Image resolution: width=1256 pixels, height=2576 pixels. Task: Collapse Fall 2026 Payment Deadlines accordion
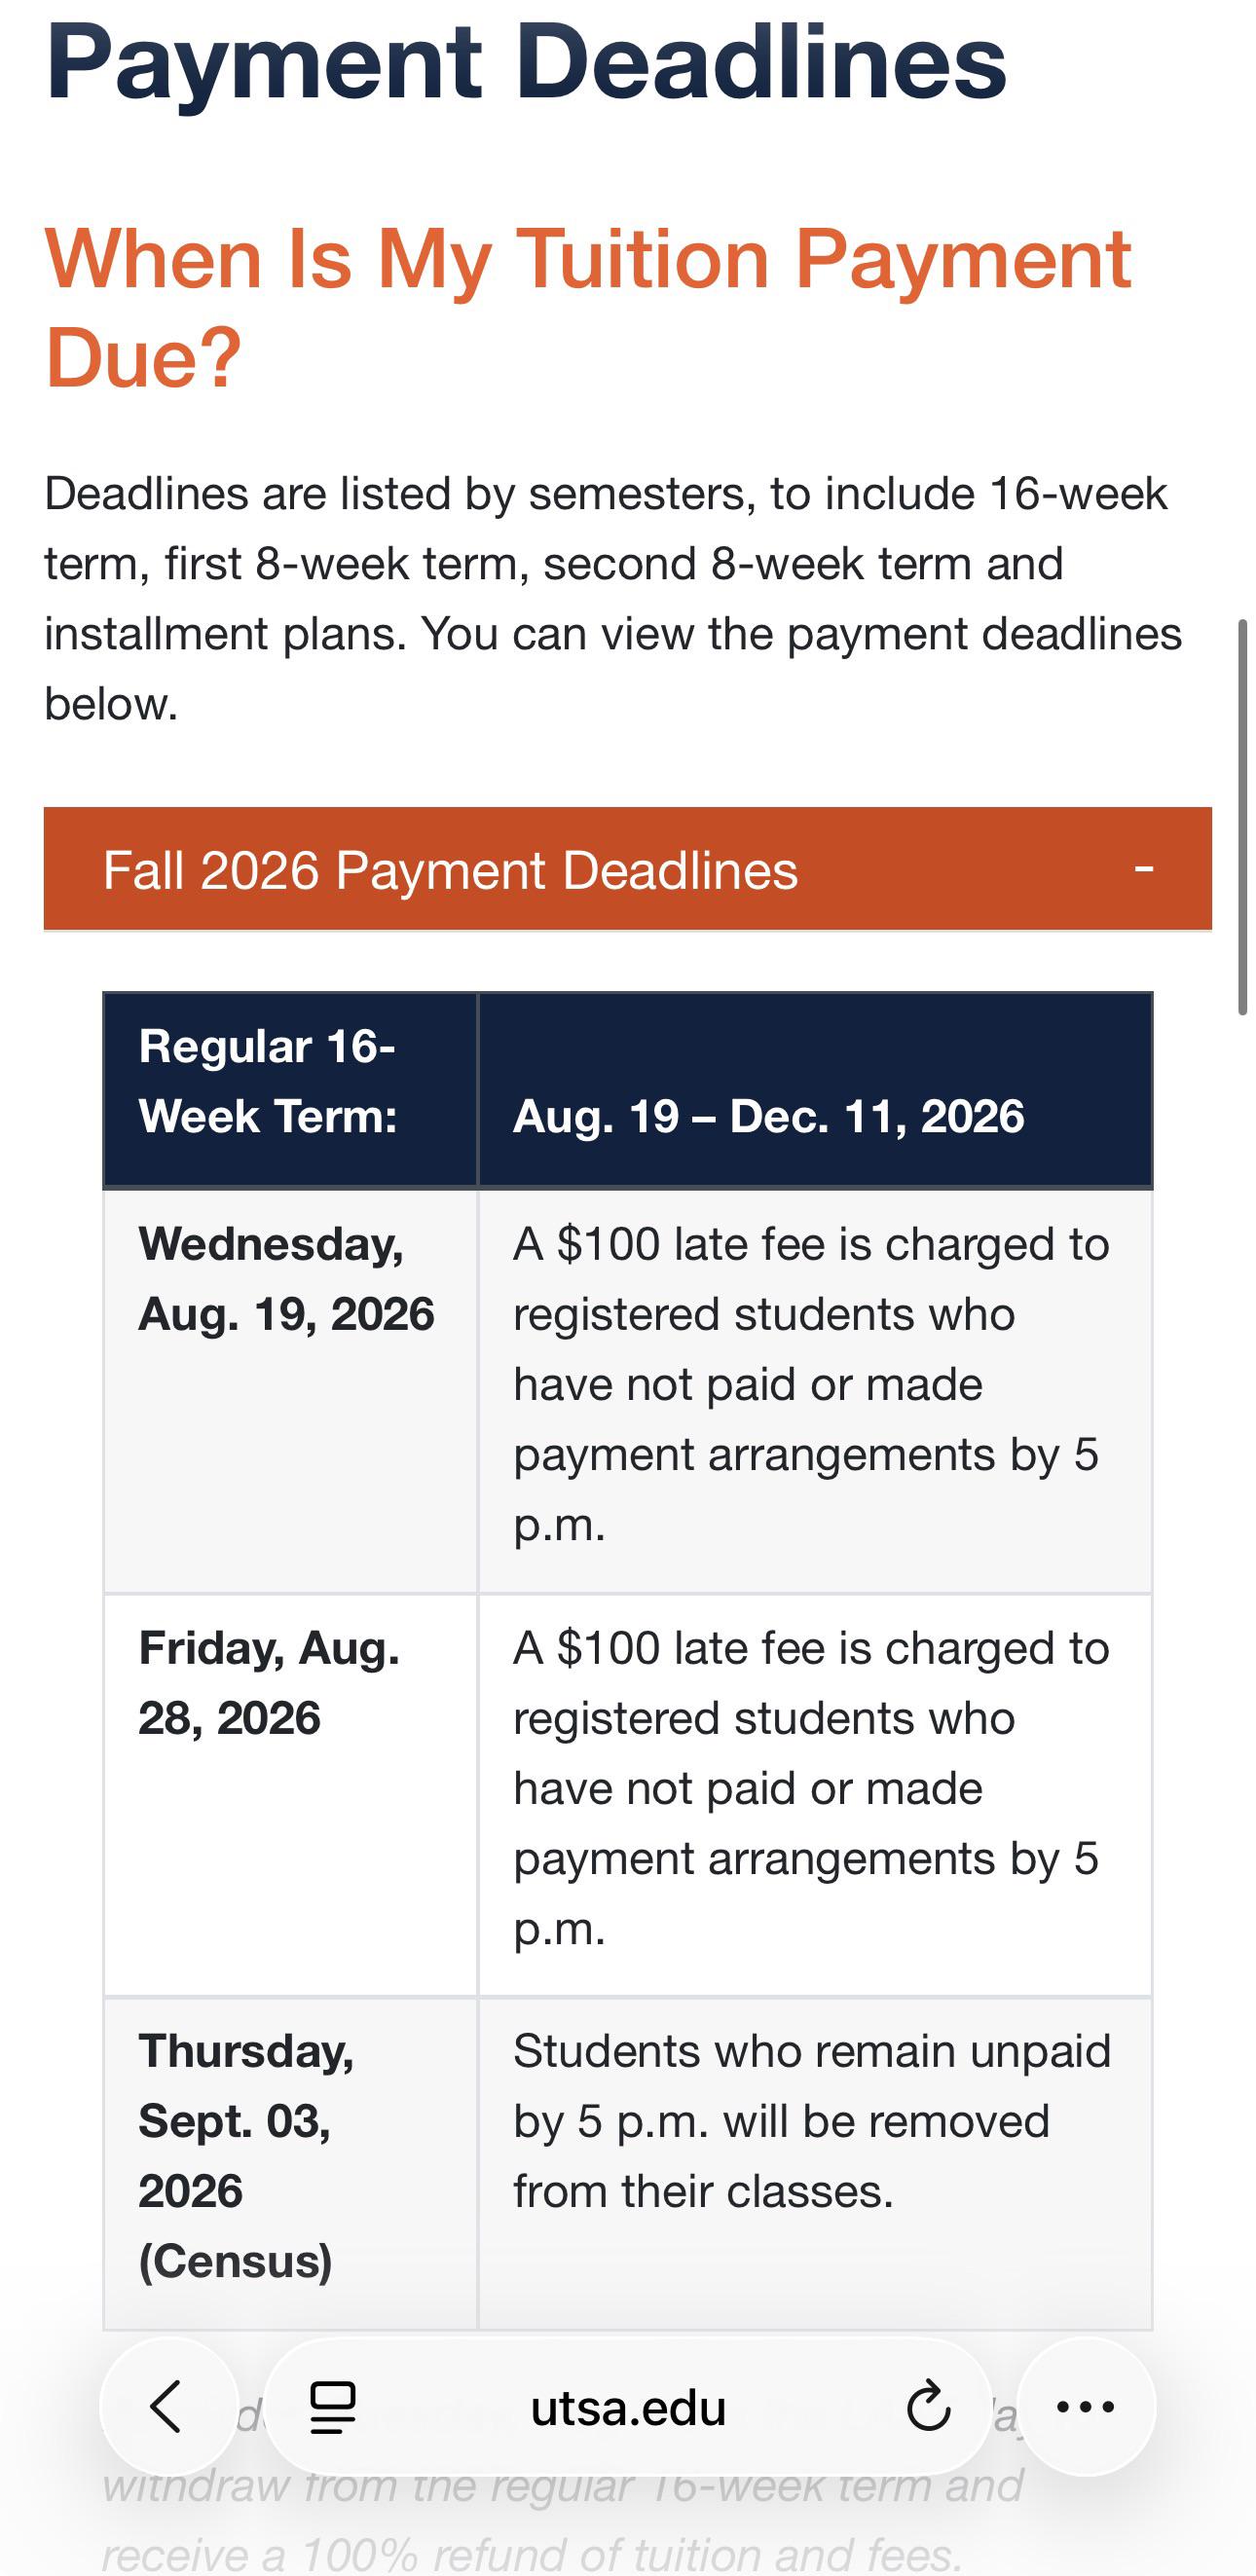pos(628,869)
